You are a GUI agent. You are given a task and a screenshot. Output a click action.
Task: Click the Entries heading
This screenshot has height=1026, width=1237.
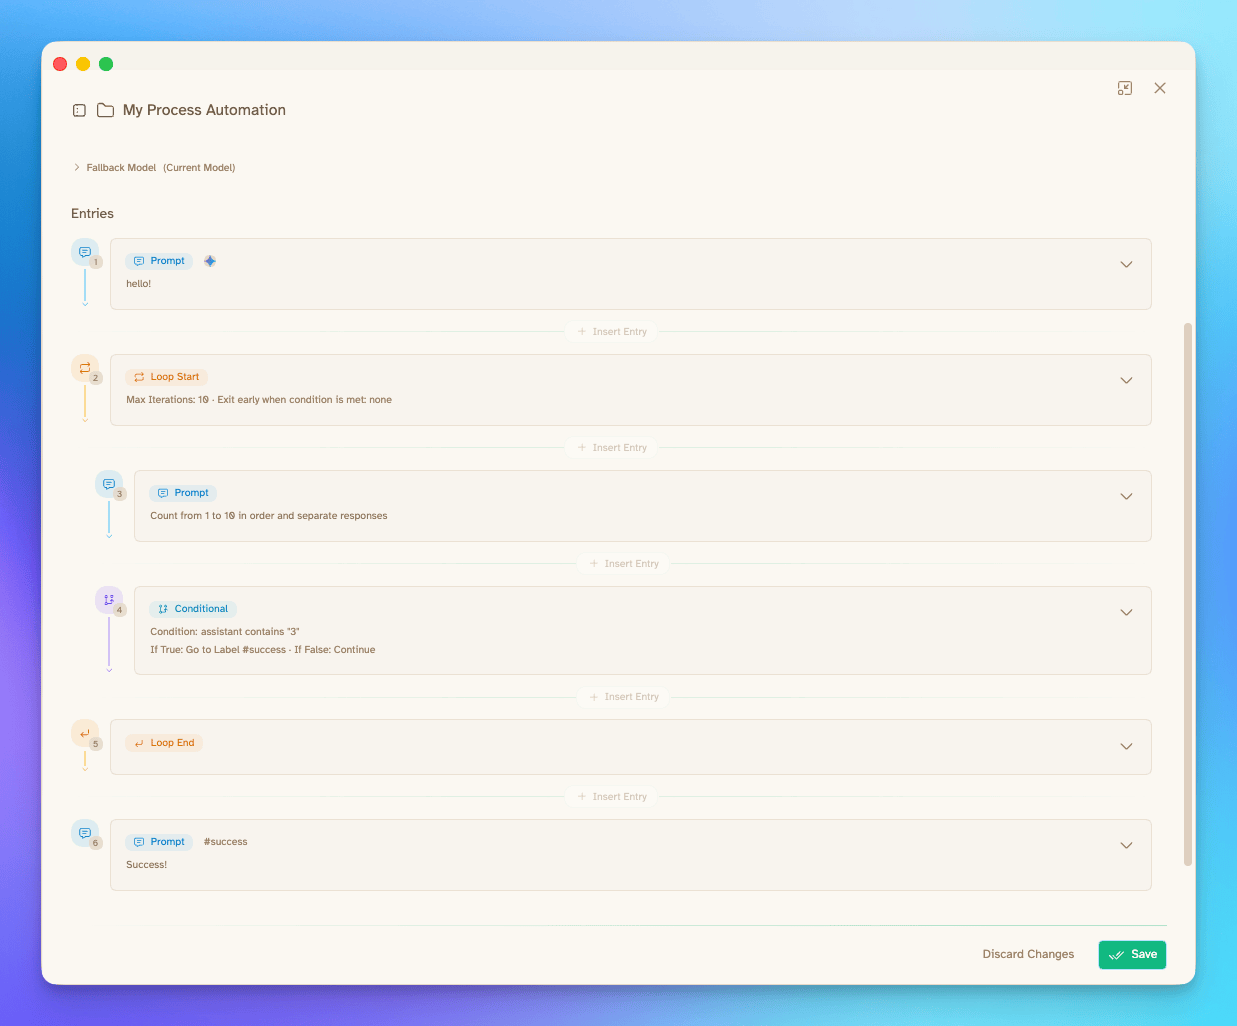pos(92,214)
